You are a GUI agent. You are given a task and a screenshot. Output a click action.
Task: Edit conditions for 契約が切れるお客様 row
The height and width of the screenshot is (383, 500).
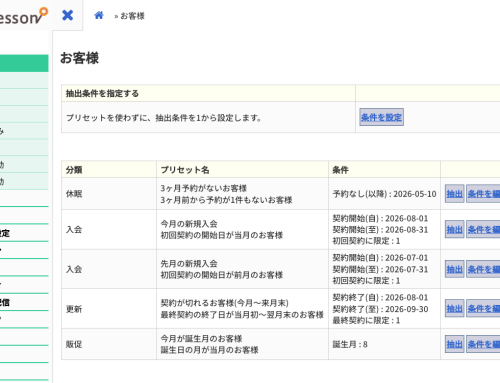(x=483, y=309)
